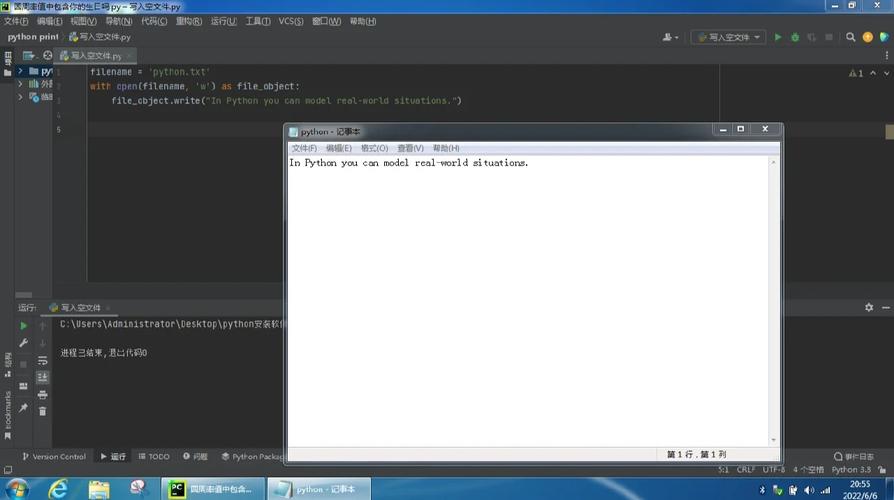Open the TODO tool window
Viewport: 894px width, 500px height.
tap(154, 456)
